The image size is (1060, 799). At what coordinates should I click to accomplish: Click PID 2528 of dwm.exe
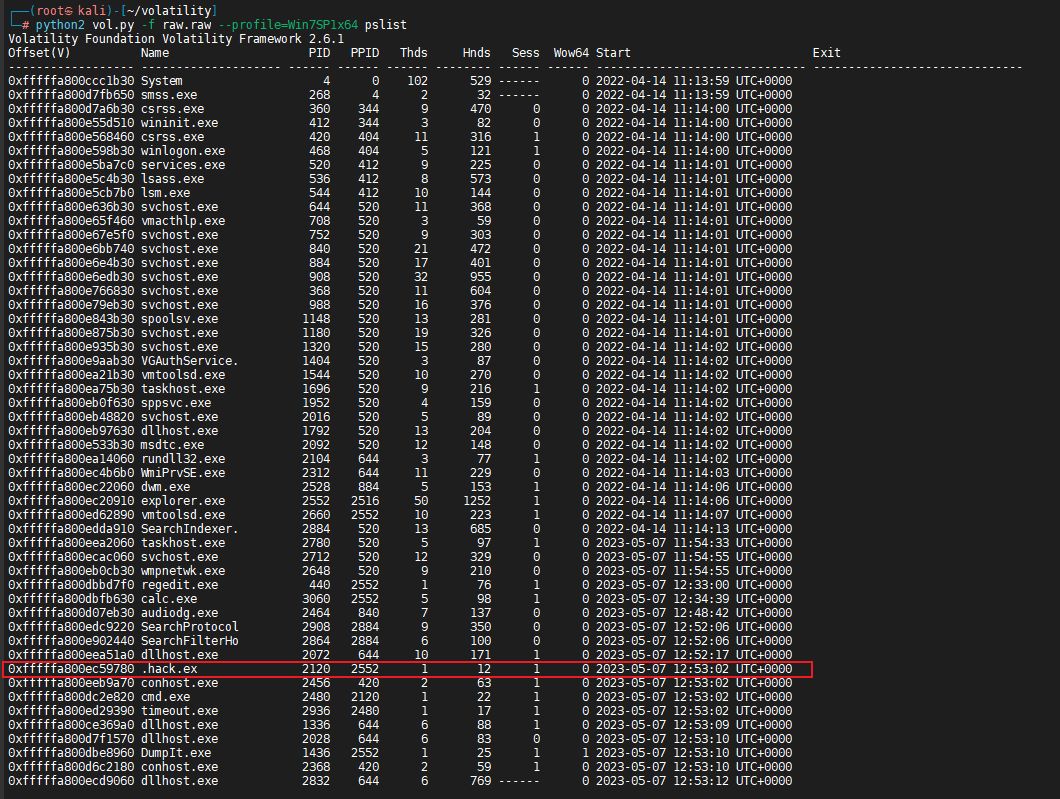(316, 487)
